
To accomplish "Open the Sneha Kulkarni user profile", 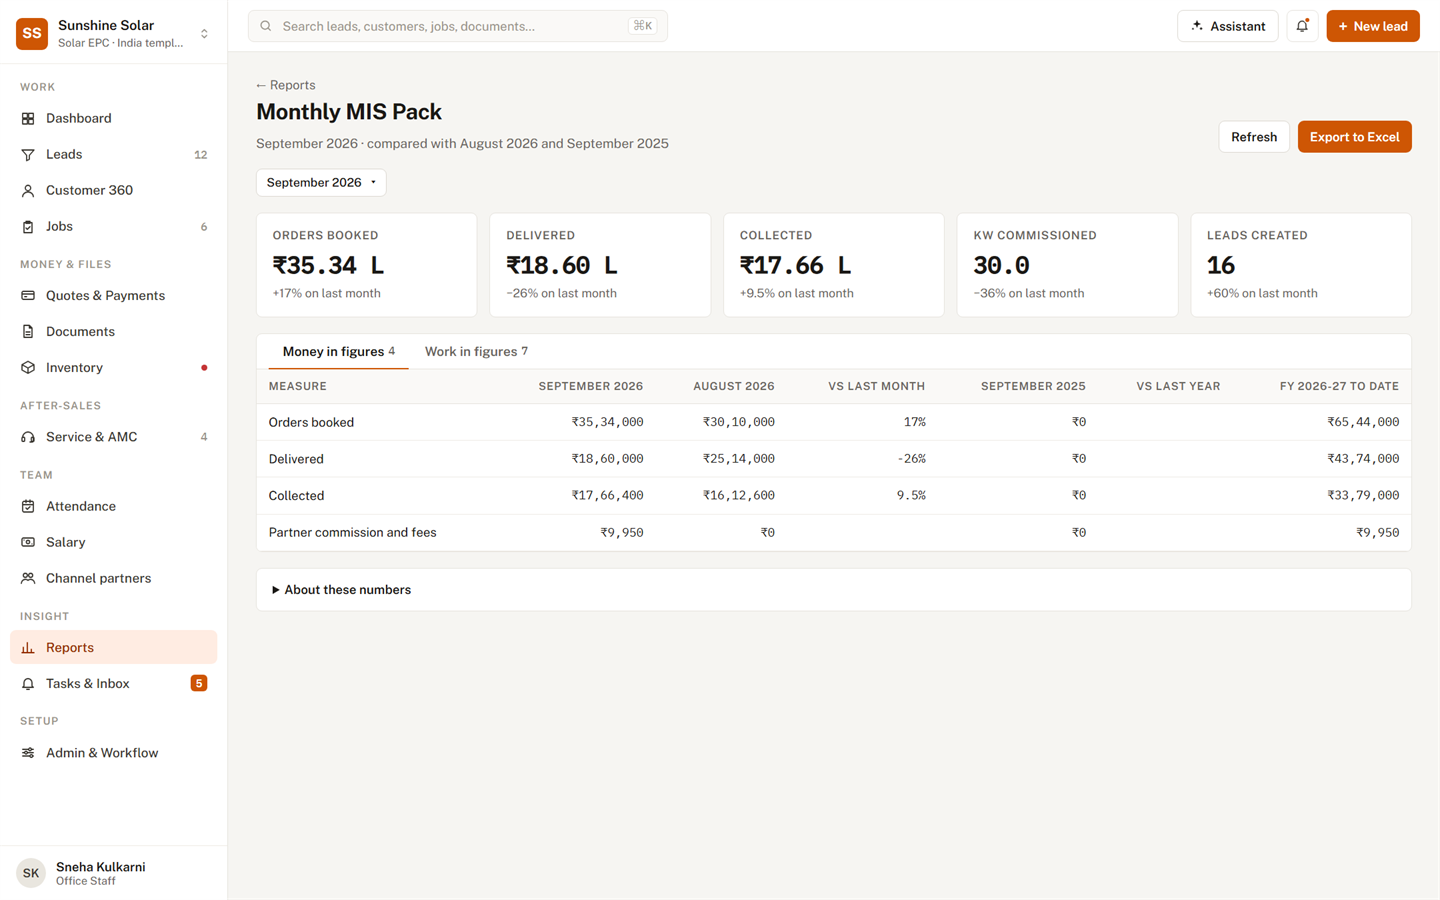I will [x=113, y=873].
